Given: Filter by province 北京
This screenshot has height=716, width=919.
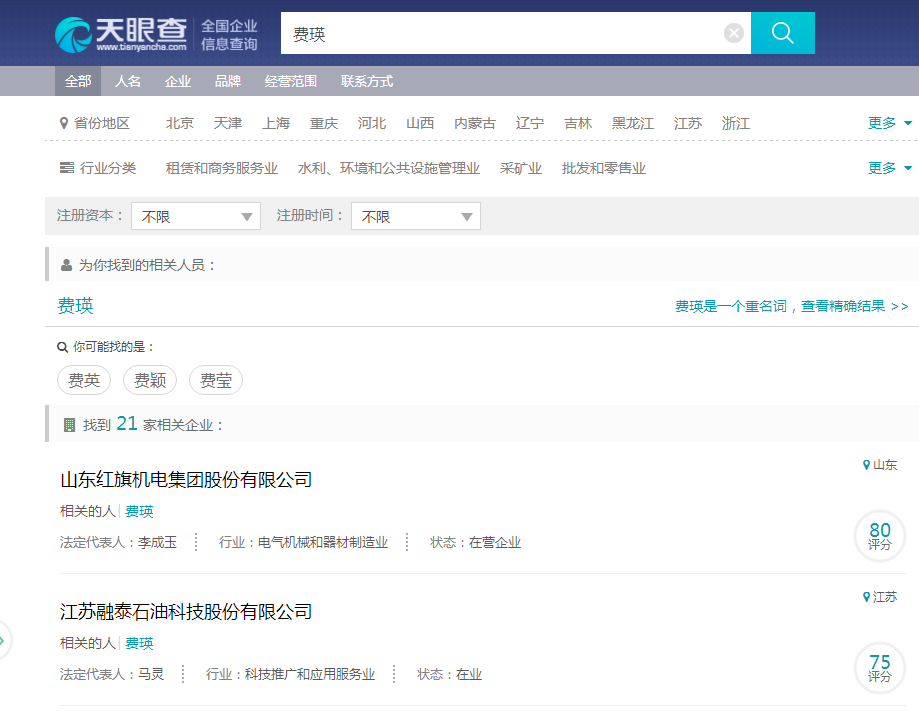Looking at the screenshot, I should [180, 123].
